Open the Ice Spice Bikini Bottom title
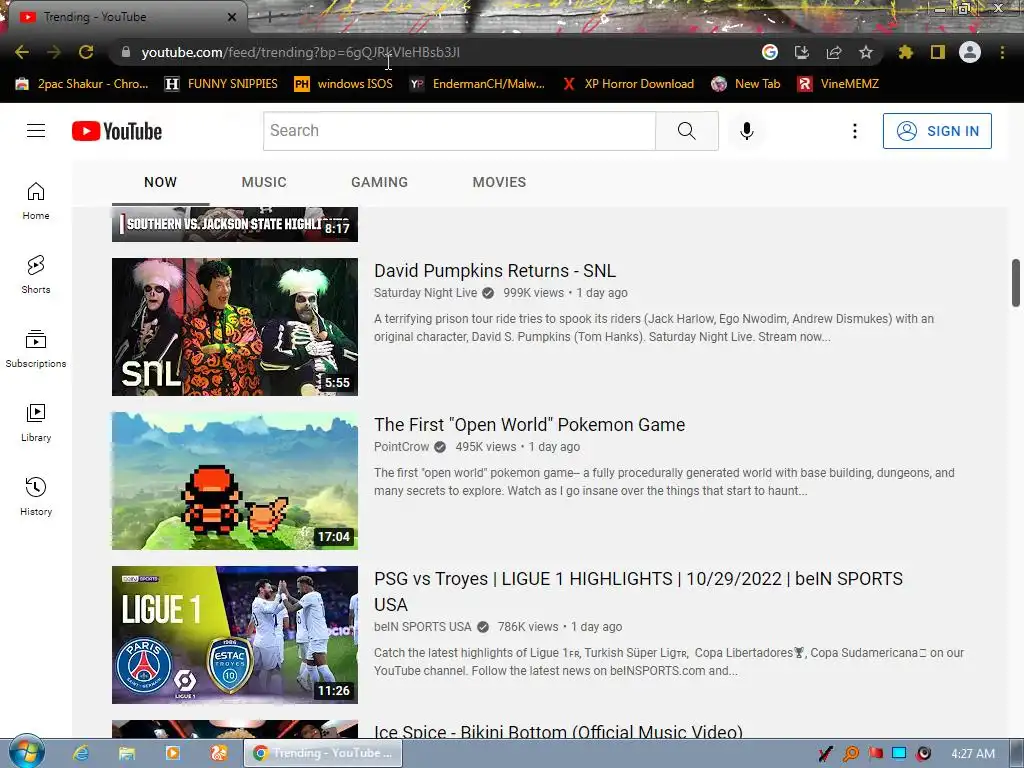 pyautogui.click(x=558, y=731)
